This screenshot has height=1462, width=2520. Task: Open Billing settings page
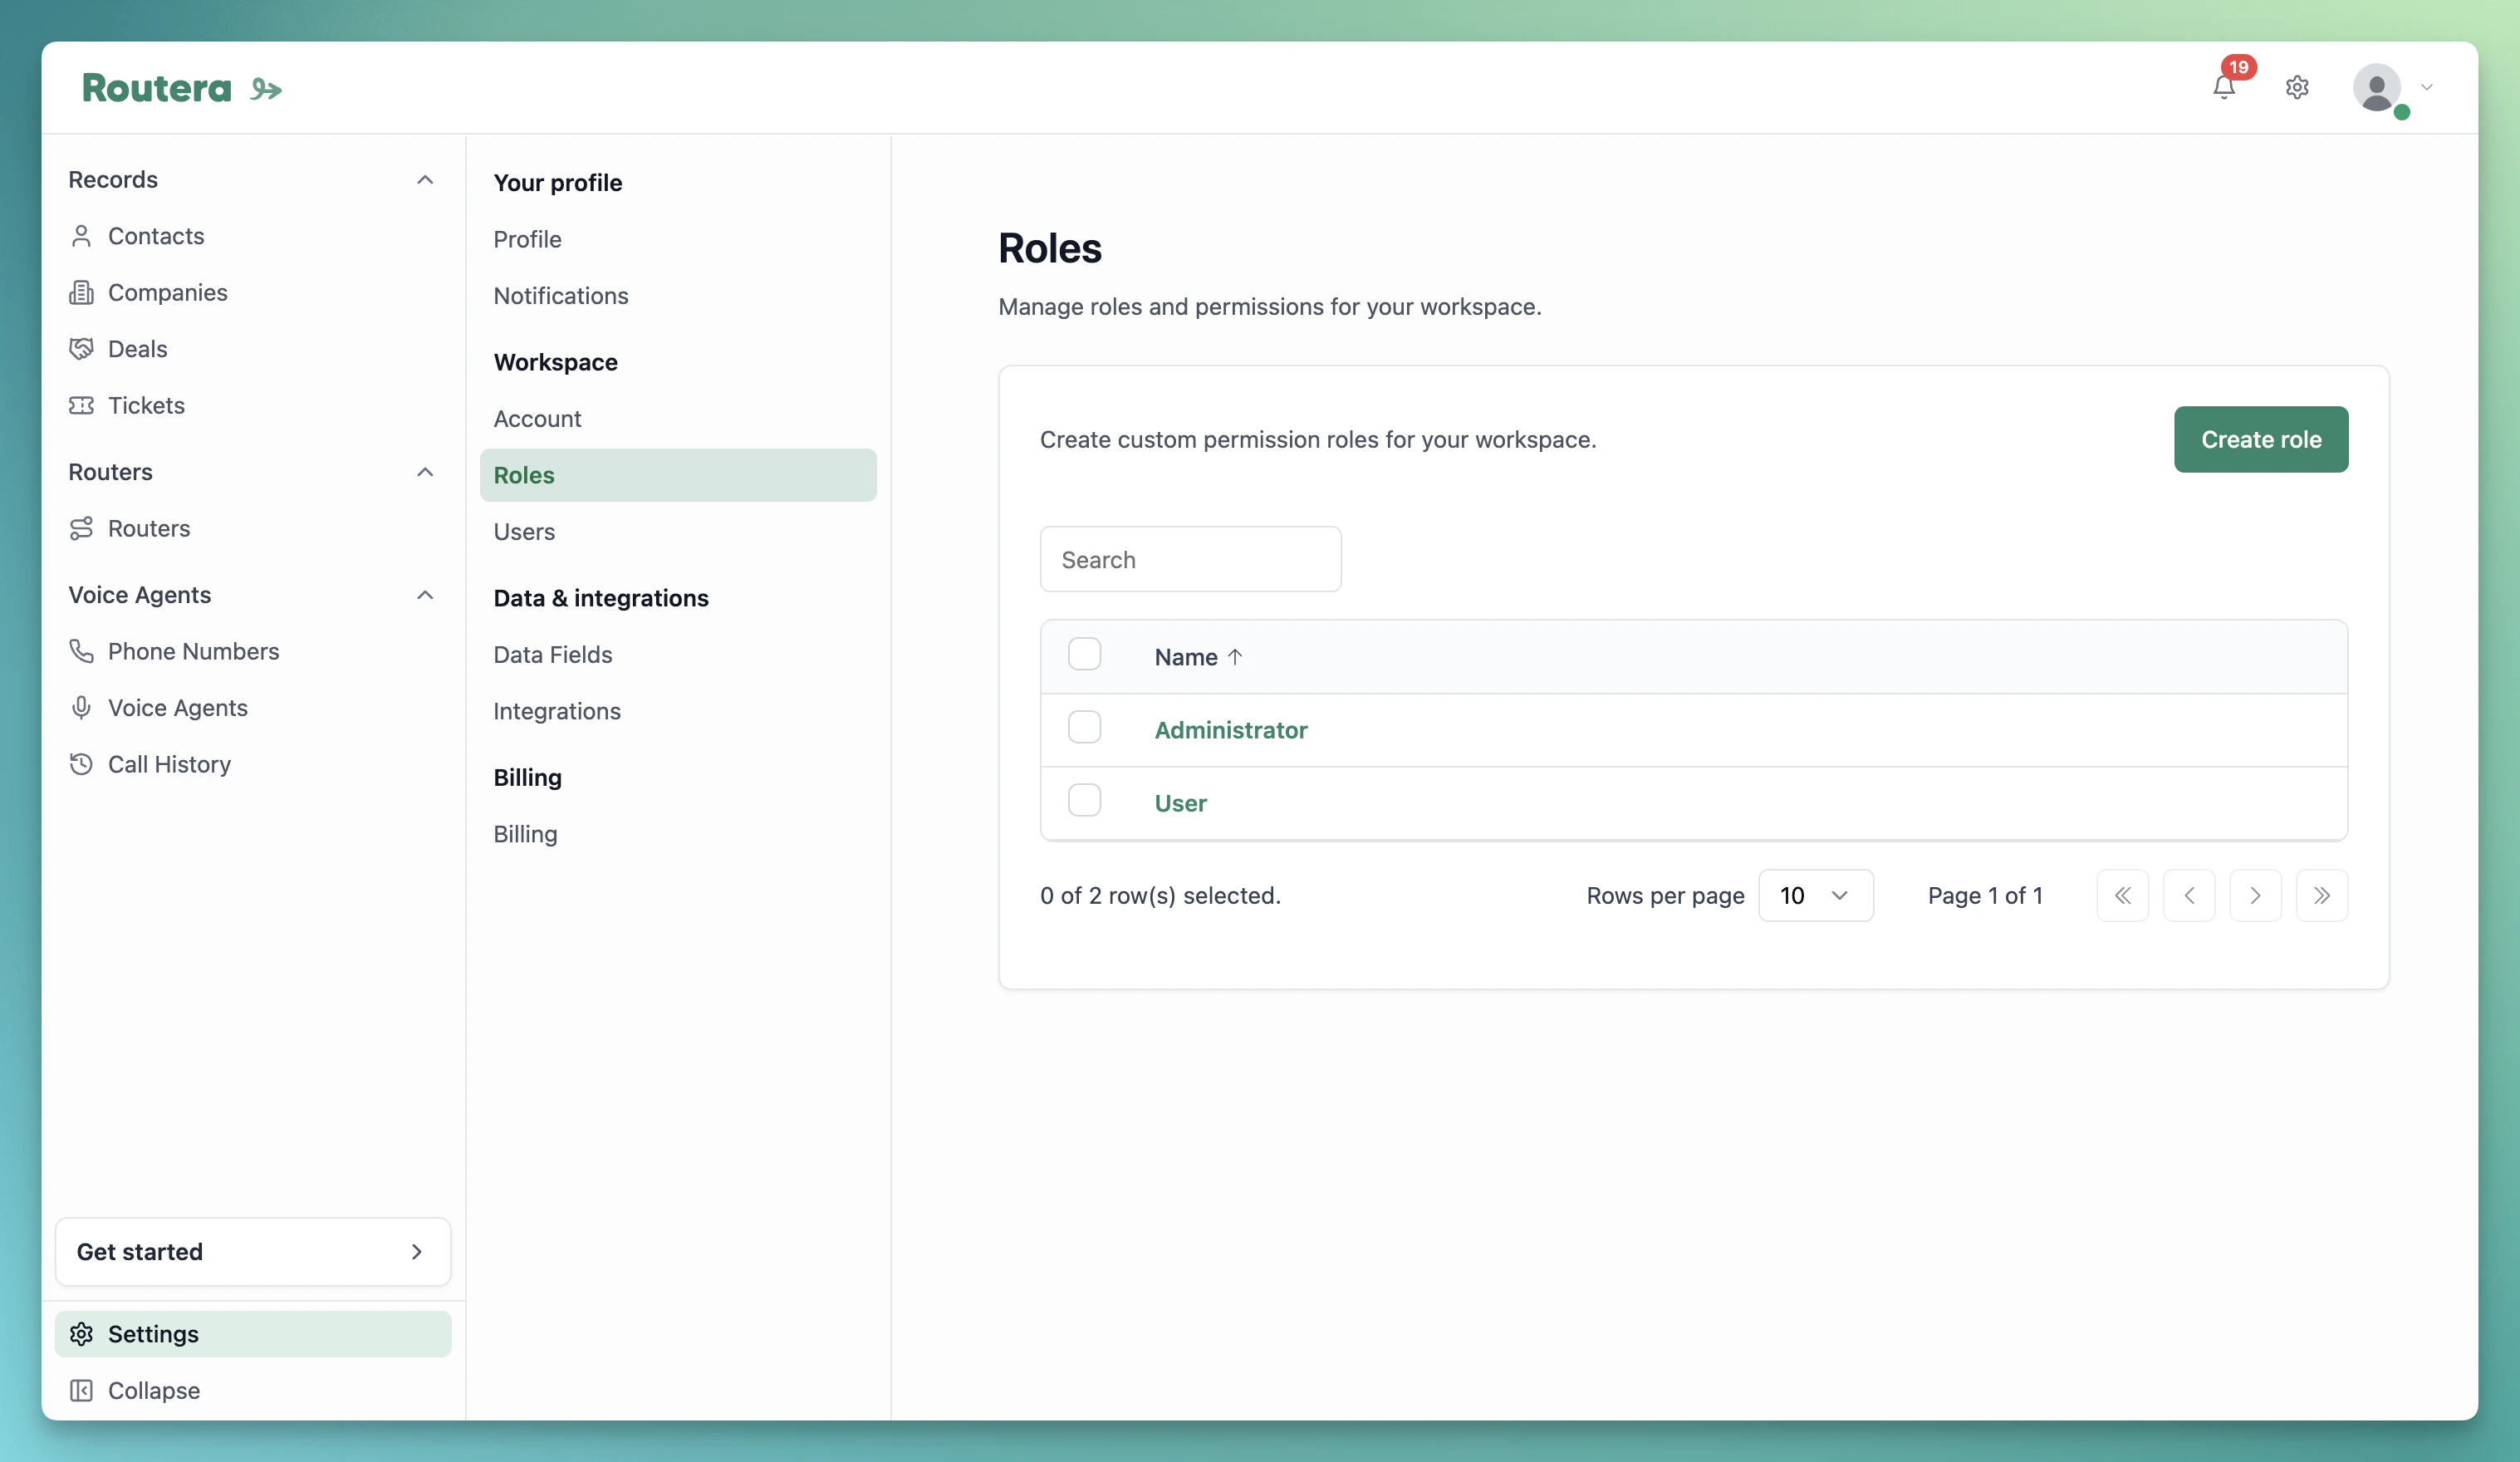point(525,834)
